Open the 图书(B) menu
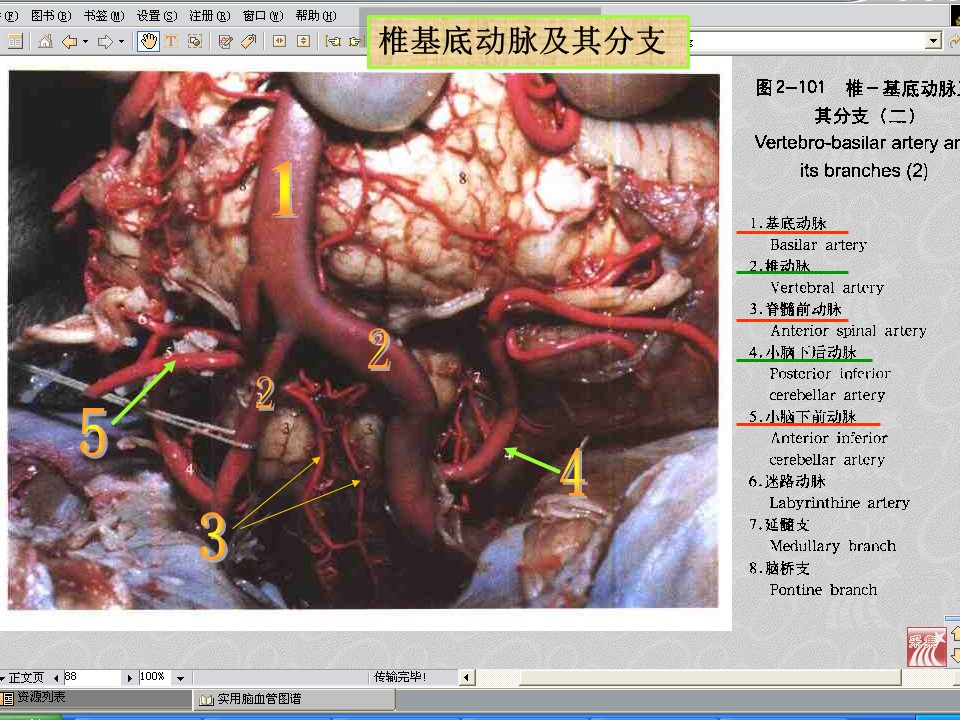The height and width of the screenshot is (720, 960). [51, 16]
